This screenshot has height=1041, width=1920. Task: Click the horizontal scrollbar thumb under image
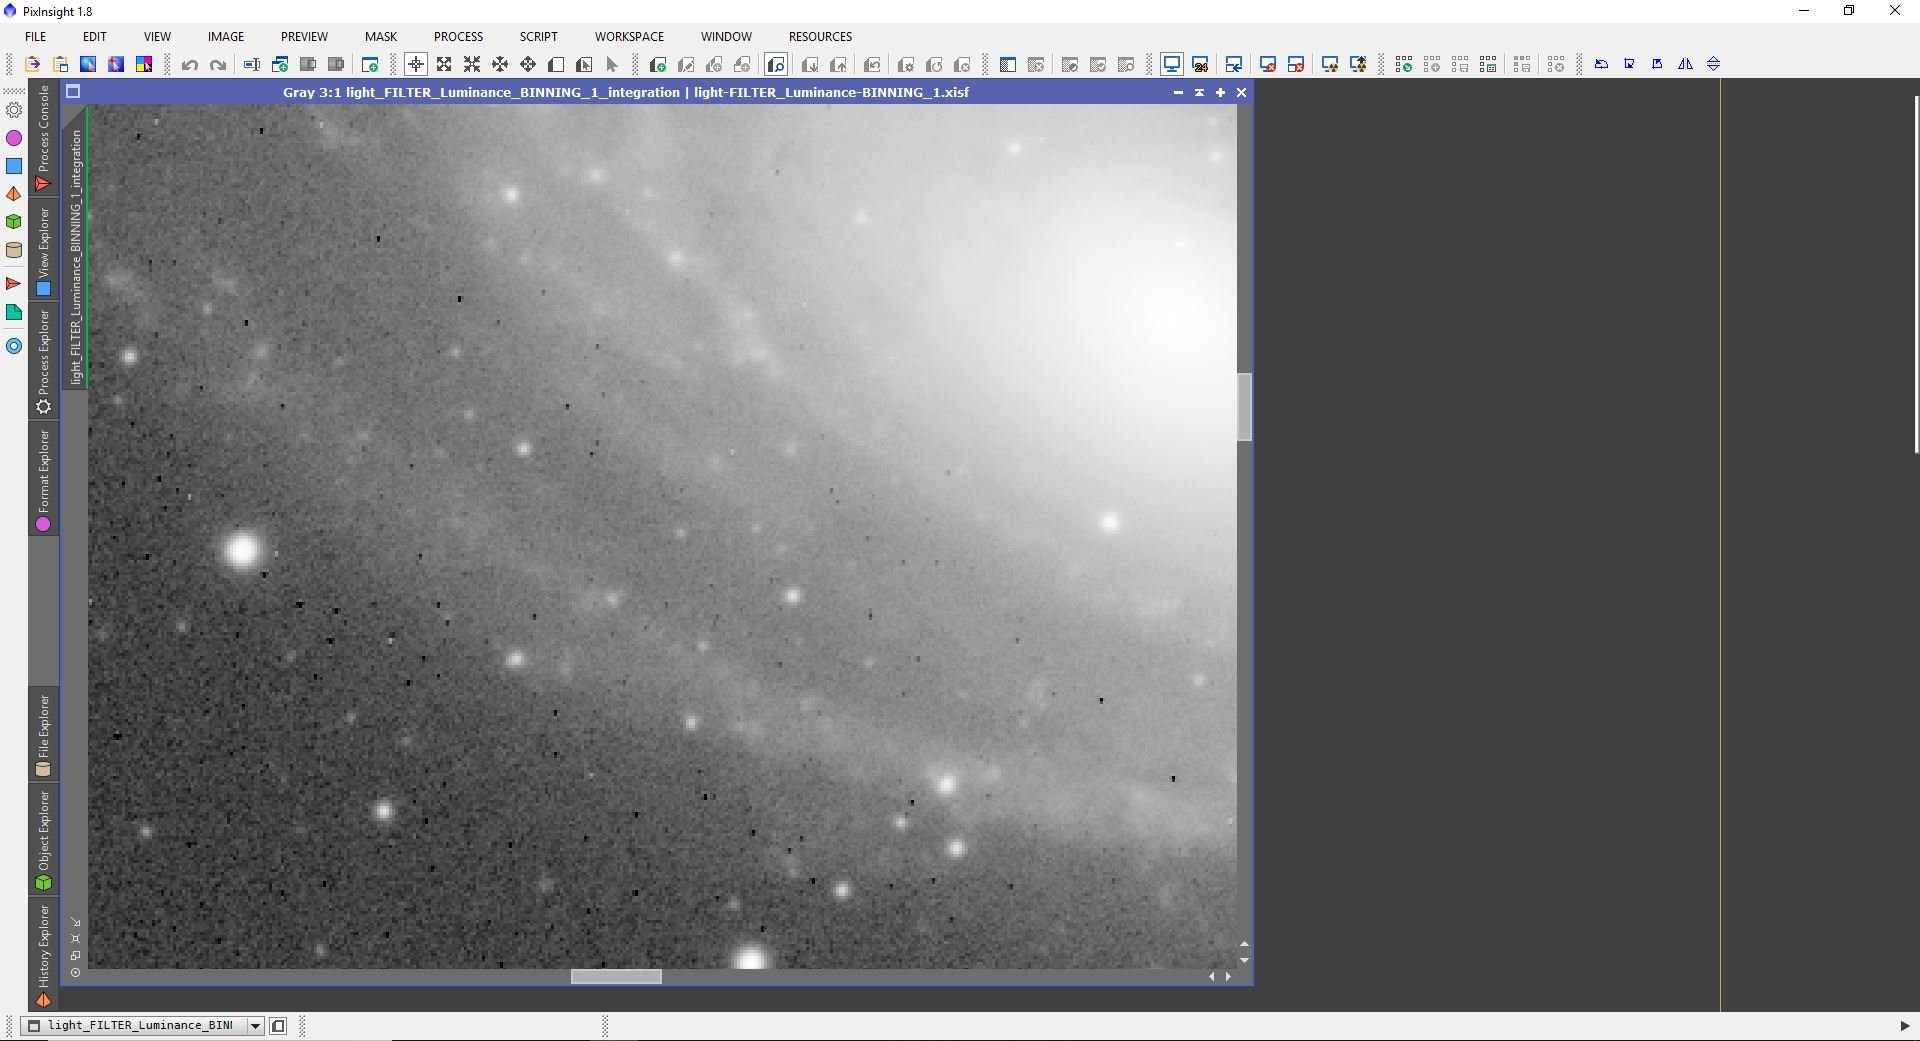point(616,976)
